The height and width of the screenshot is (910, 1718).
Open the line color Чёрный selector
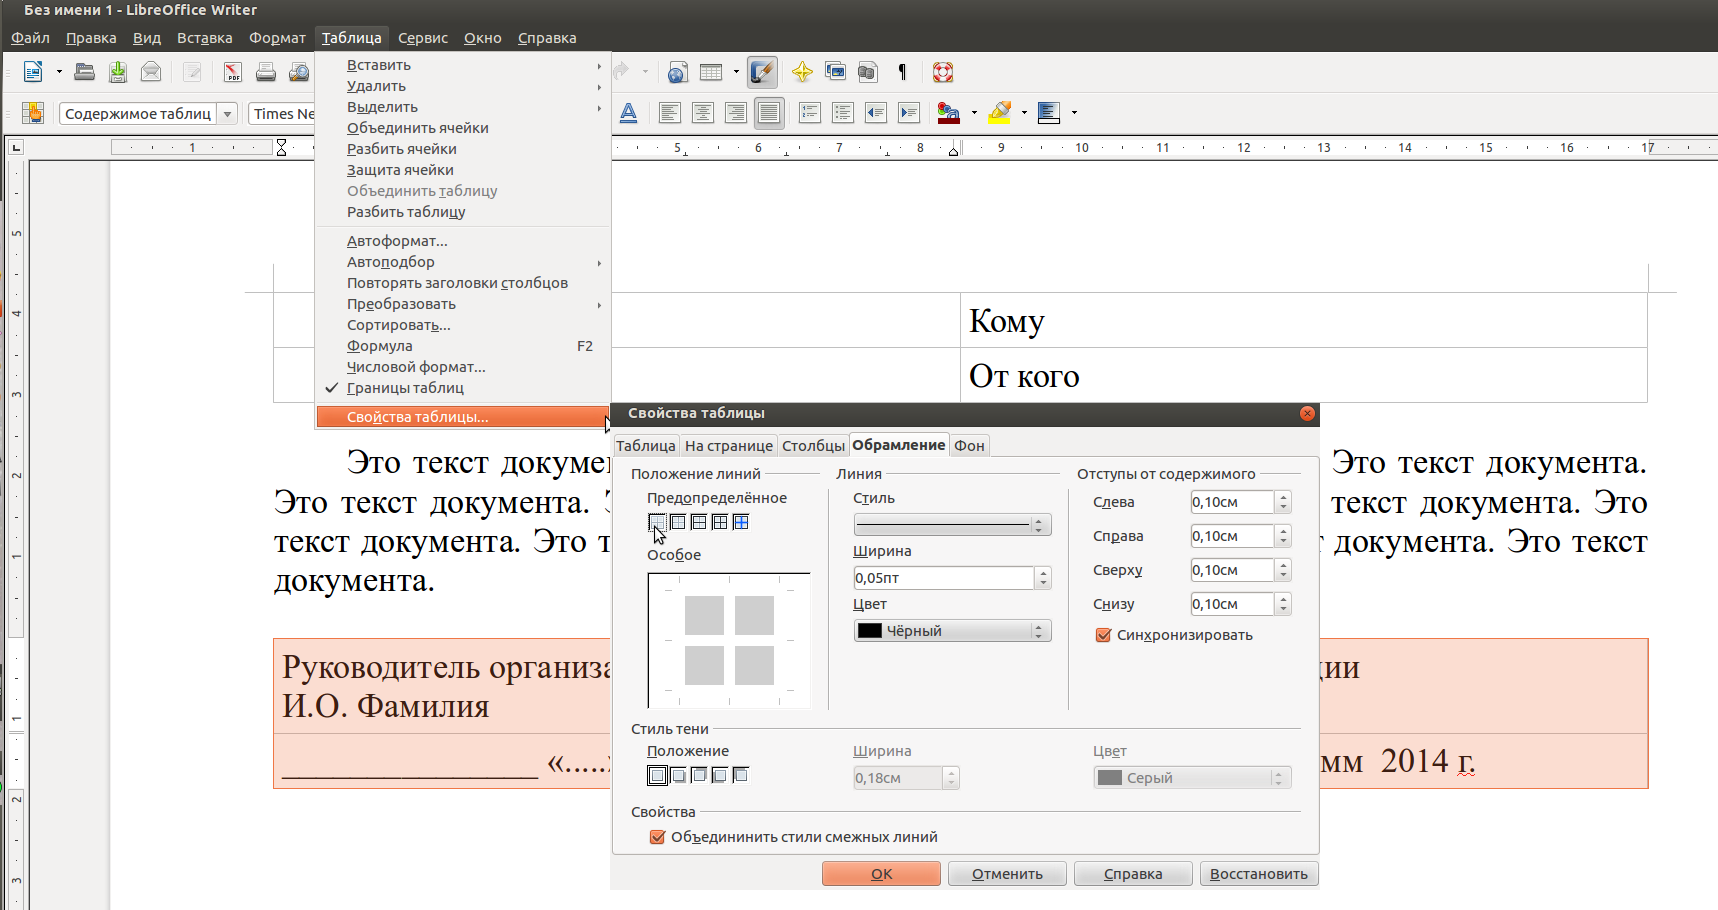pos(952,631)
